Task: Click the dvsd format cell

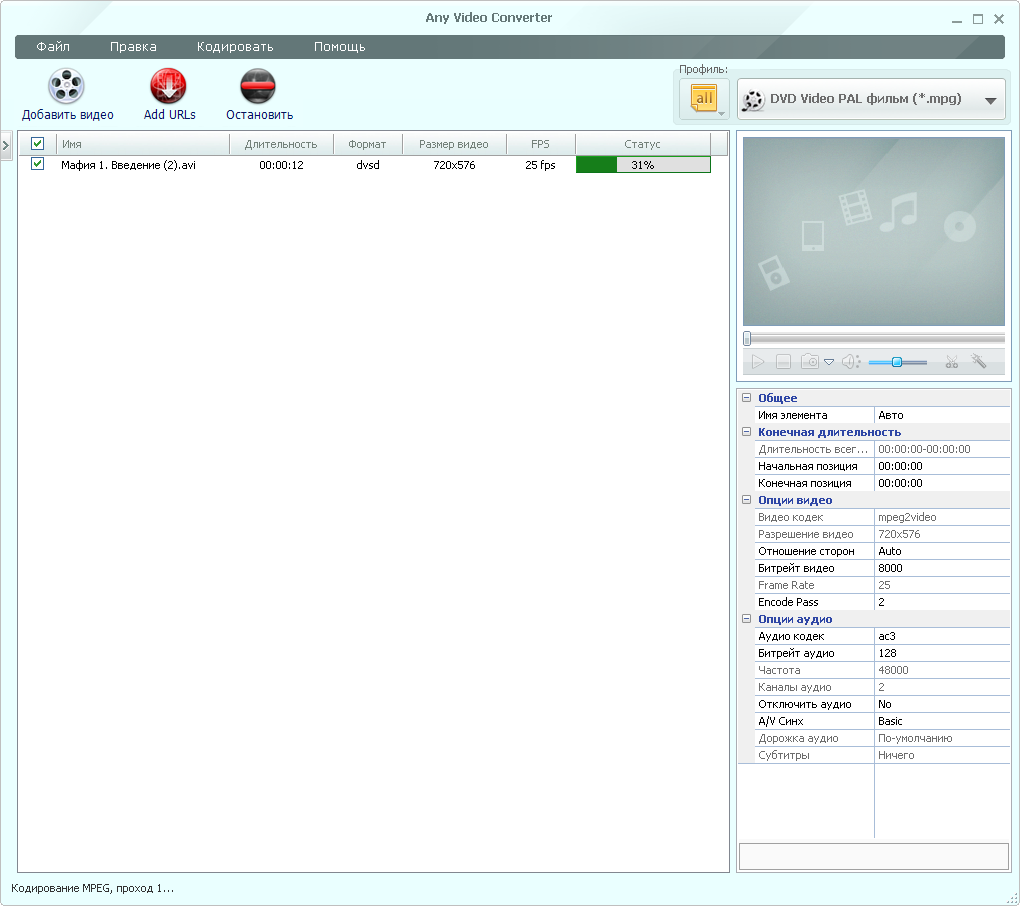Action: 368,165
